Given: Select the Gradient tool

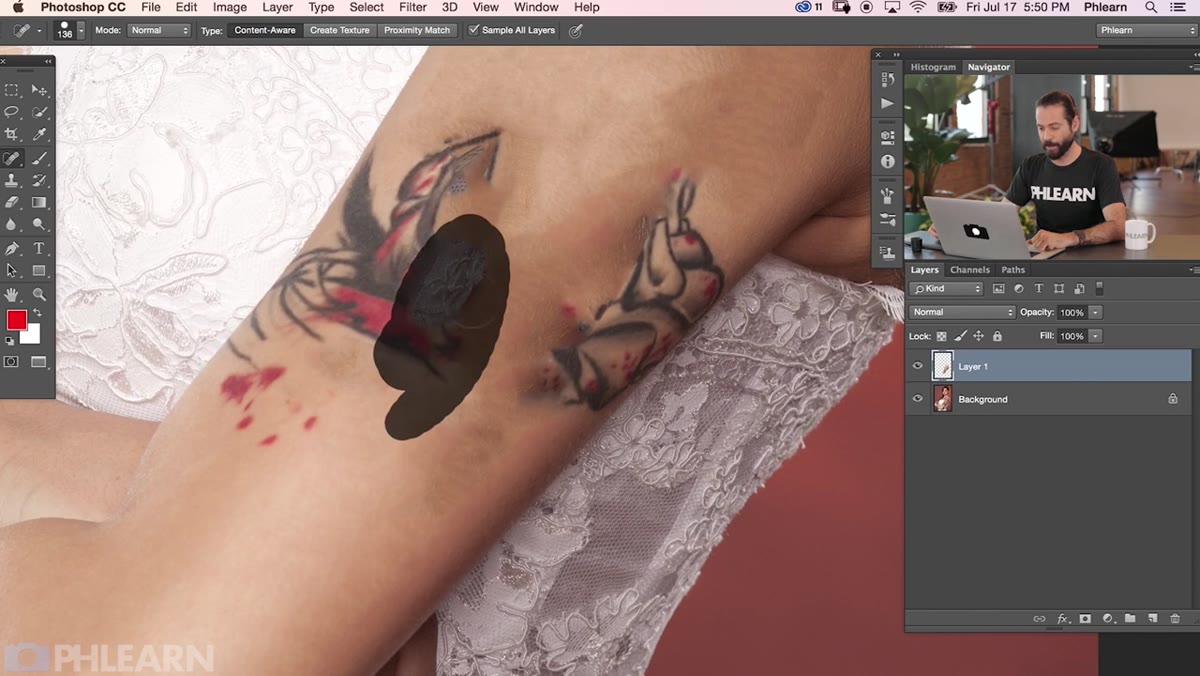Looking at the screenshot, I should [39, 202].
